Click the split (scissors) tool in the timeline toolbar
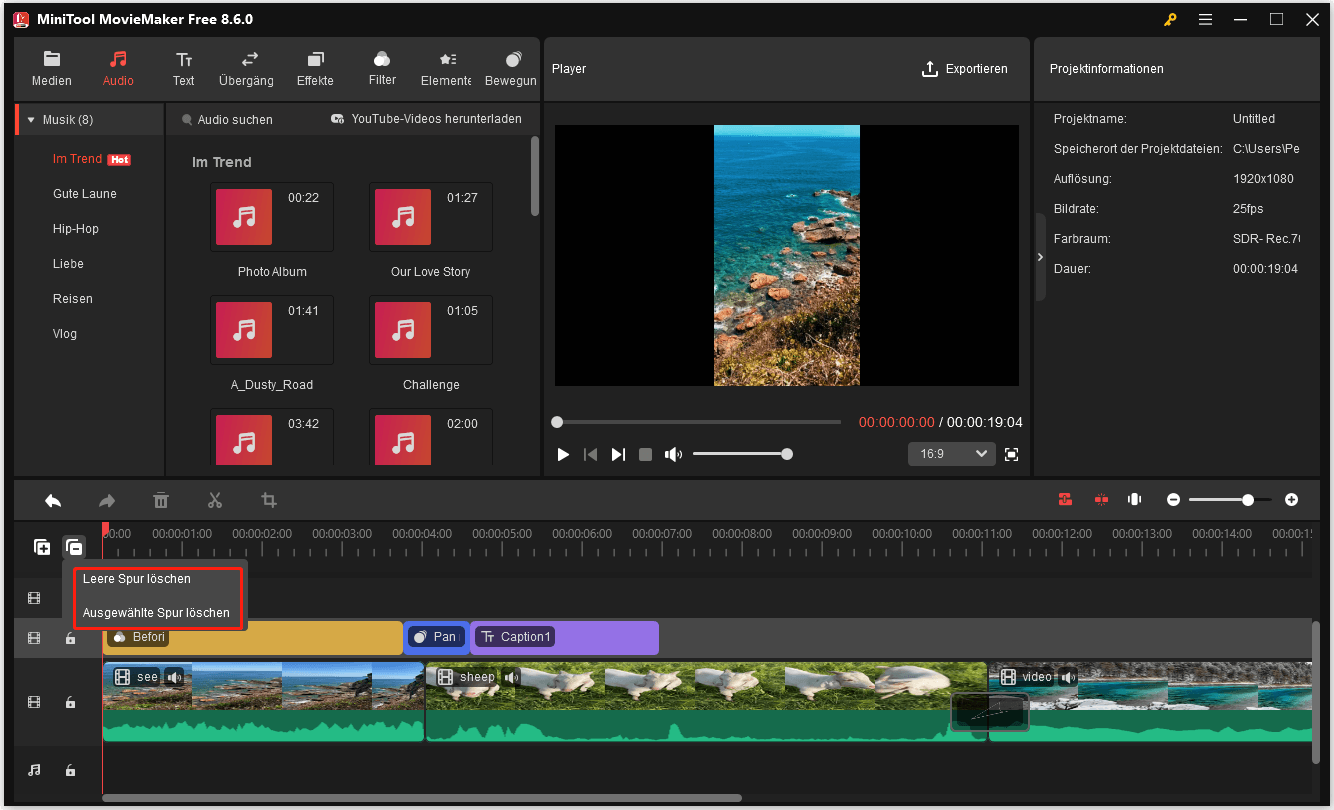This screenshot has height=810, width=1334. [x=214, y=499]
